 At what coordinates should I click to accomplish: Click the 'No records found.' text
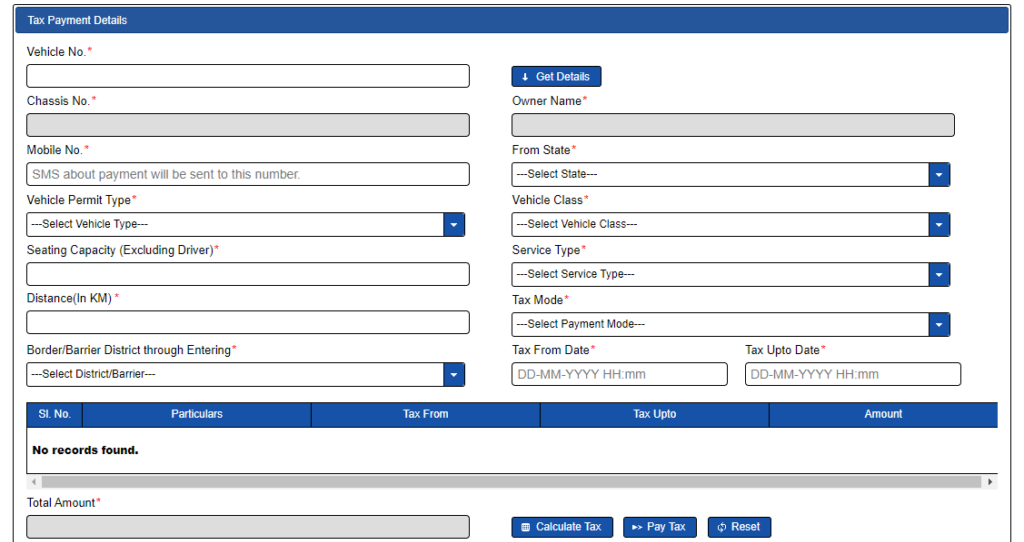click(x=85, y=450)
